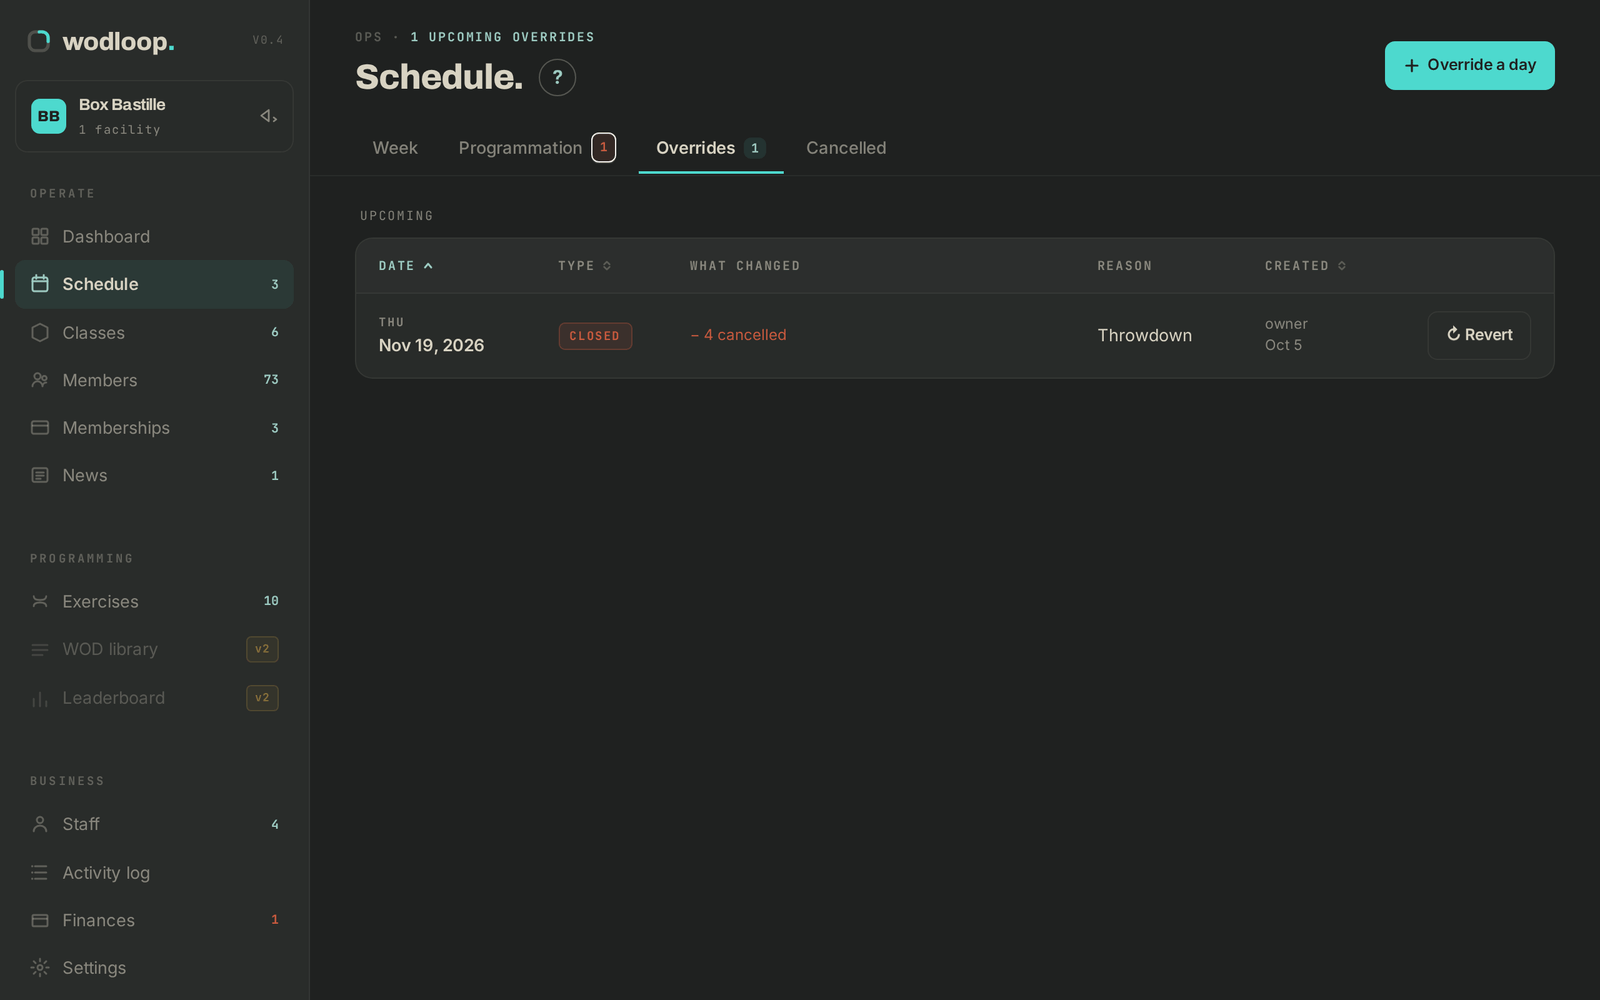Open Finances in the sidebar
Screen dimensions: 1600x1000
pyautogui.click(x=154, y=920)
